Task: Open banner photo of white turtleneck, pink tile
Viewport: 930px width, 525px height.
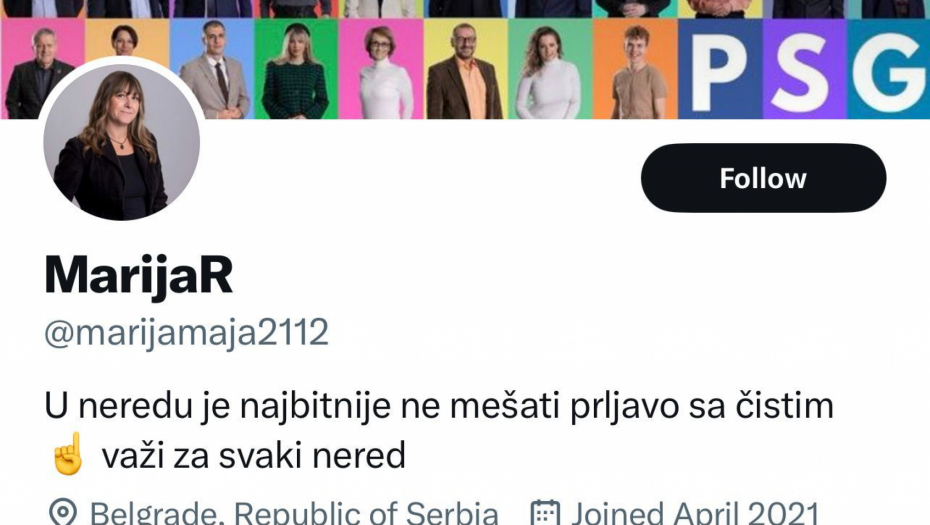Action: tap(381, 69)
